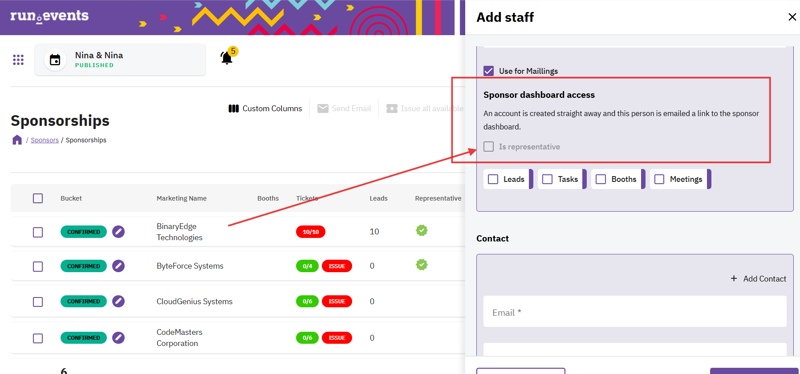Click the Email input field

click(635, 312)
